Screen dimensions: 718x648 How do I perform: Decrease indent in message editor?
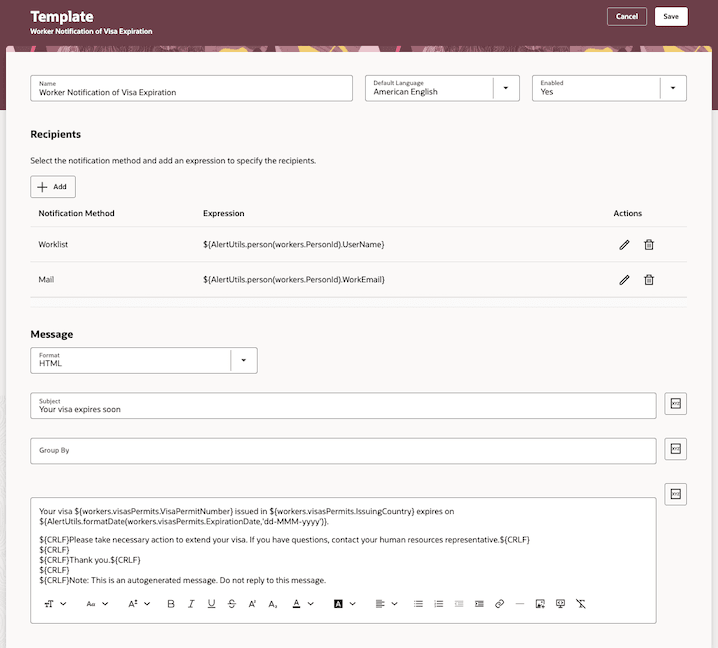(459, 604)
